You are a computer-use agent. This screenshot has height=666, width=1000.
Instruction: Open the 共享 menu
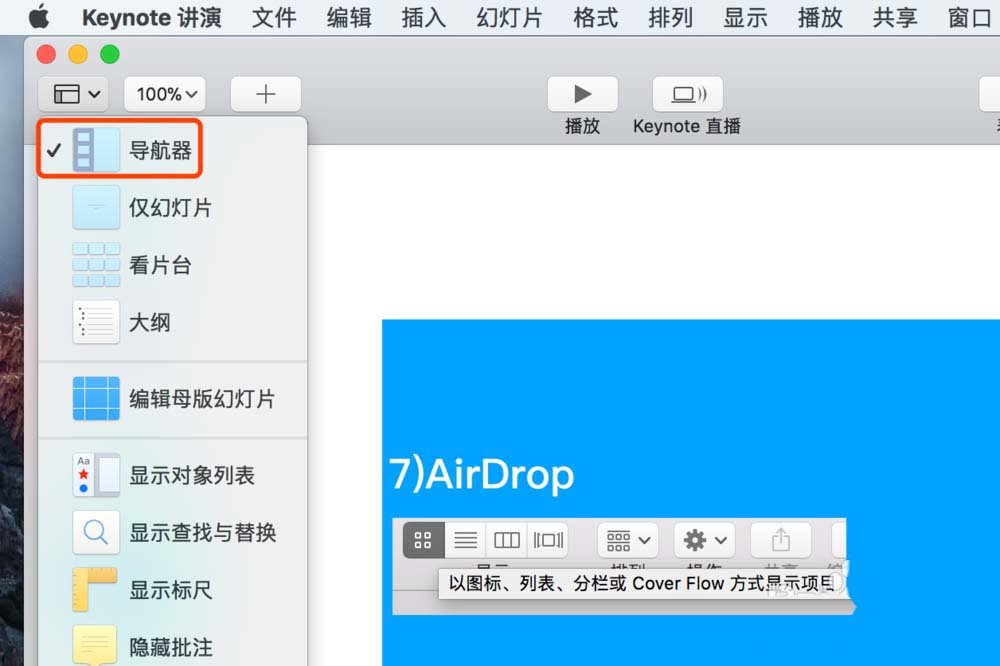coord(895,17)
